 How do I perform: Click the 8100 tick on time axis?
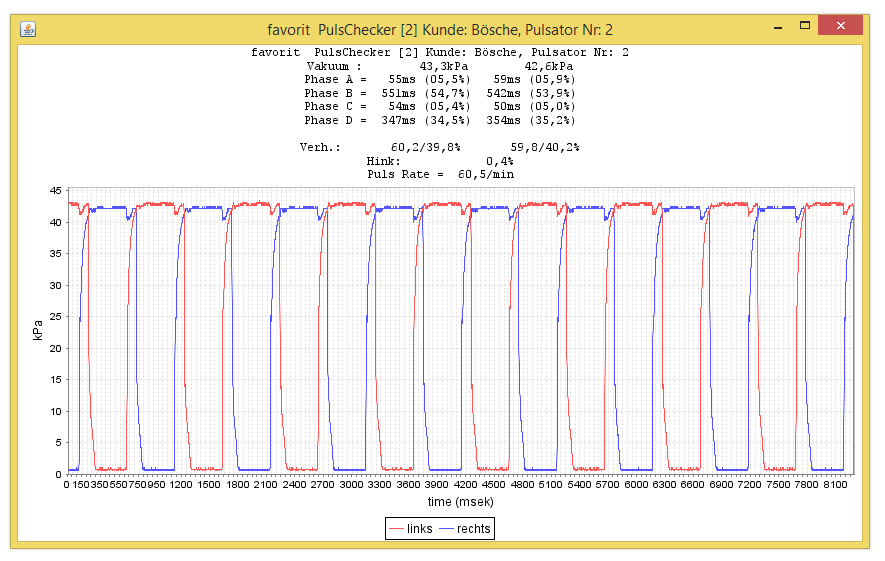[835, 484]
